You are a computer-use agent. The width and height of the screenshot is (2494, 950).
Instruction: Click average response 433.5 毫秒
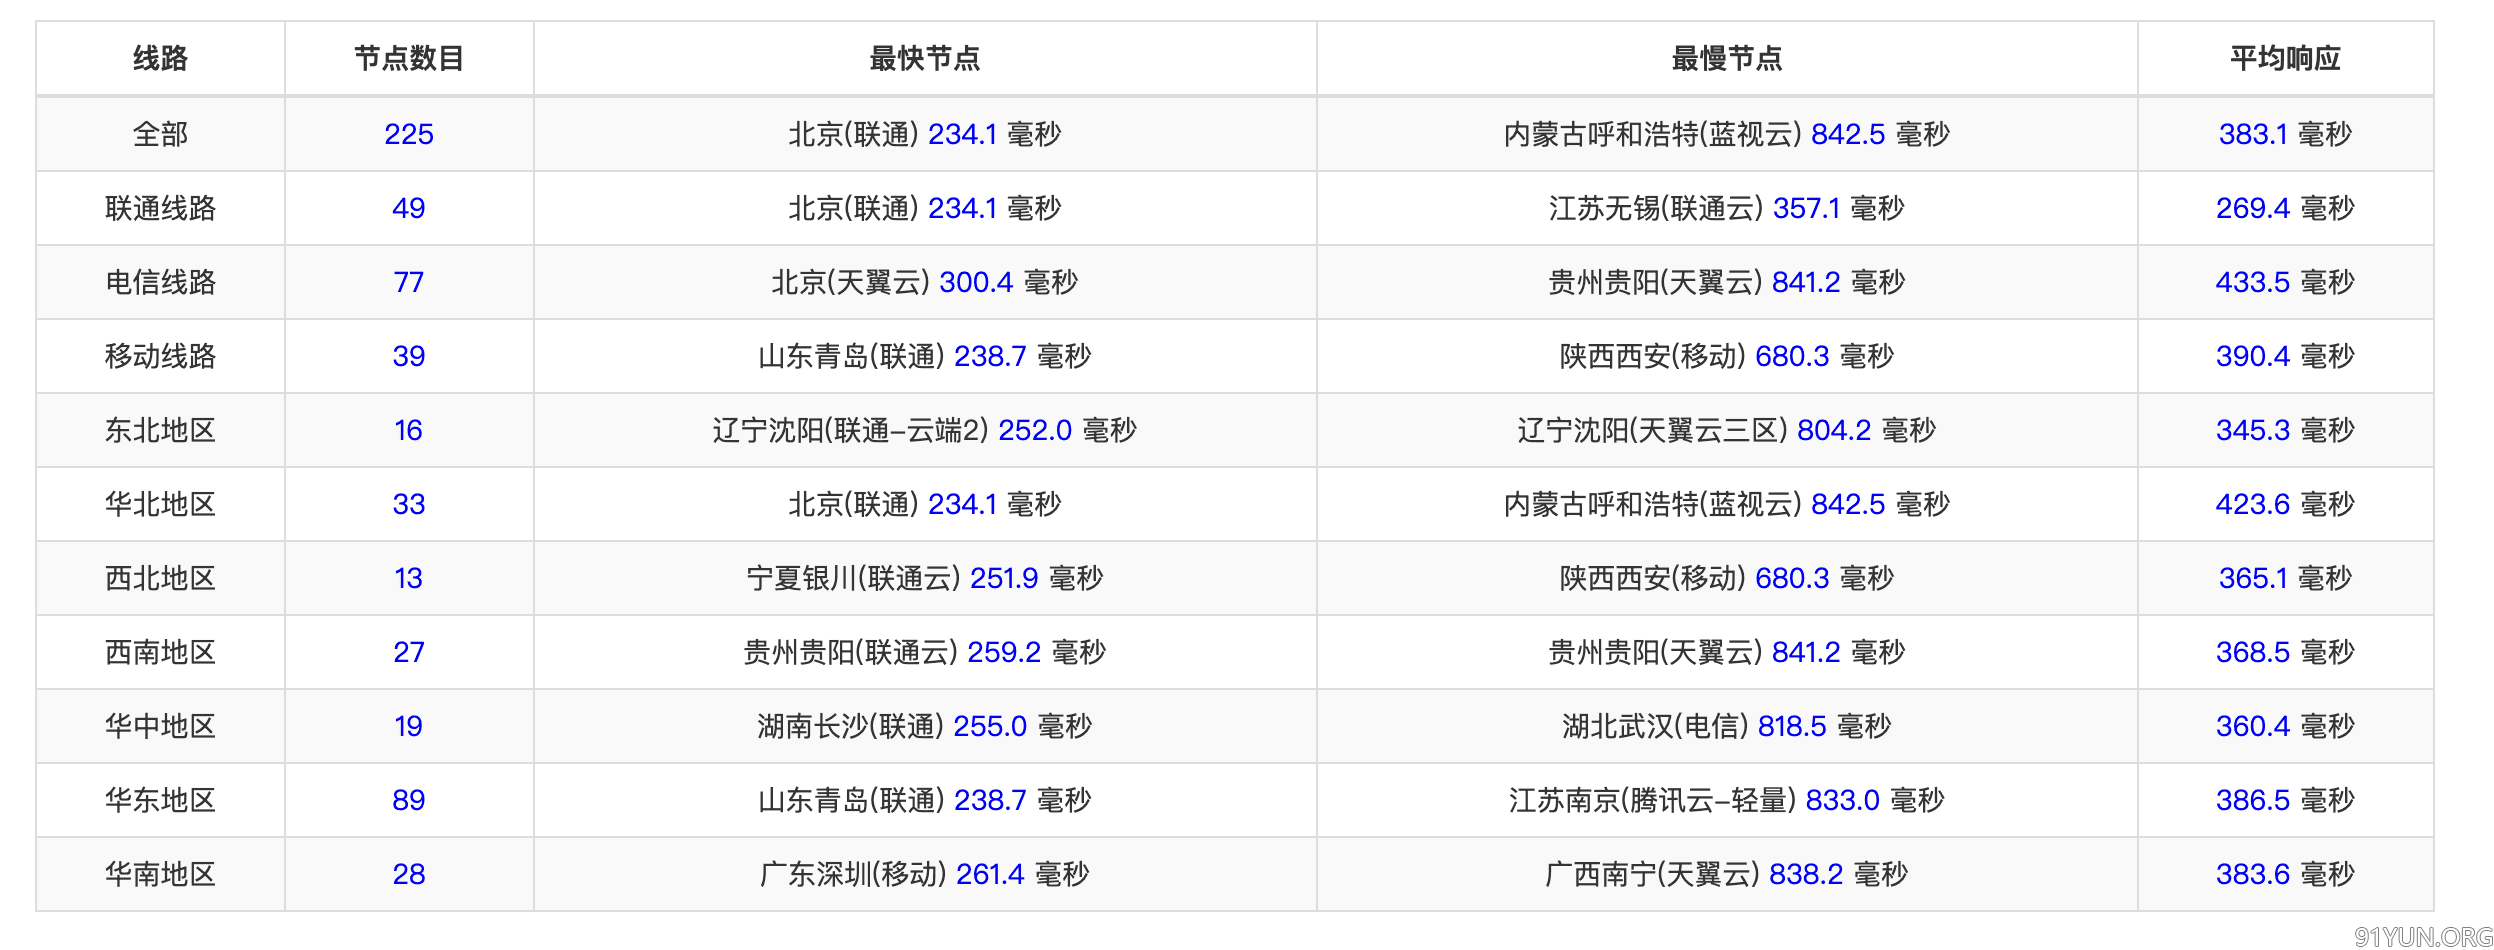coord(2285,282)
